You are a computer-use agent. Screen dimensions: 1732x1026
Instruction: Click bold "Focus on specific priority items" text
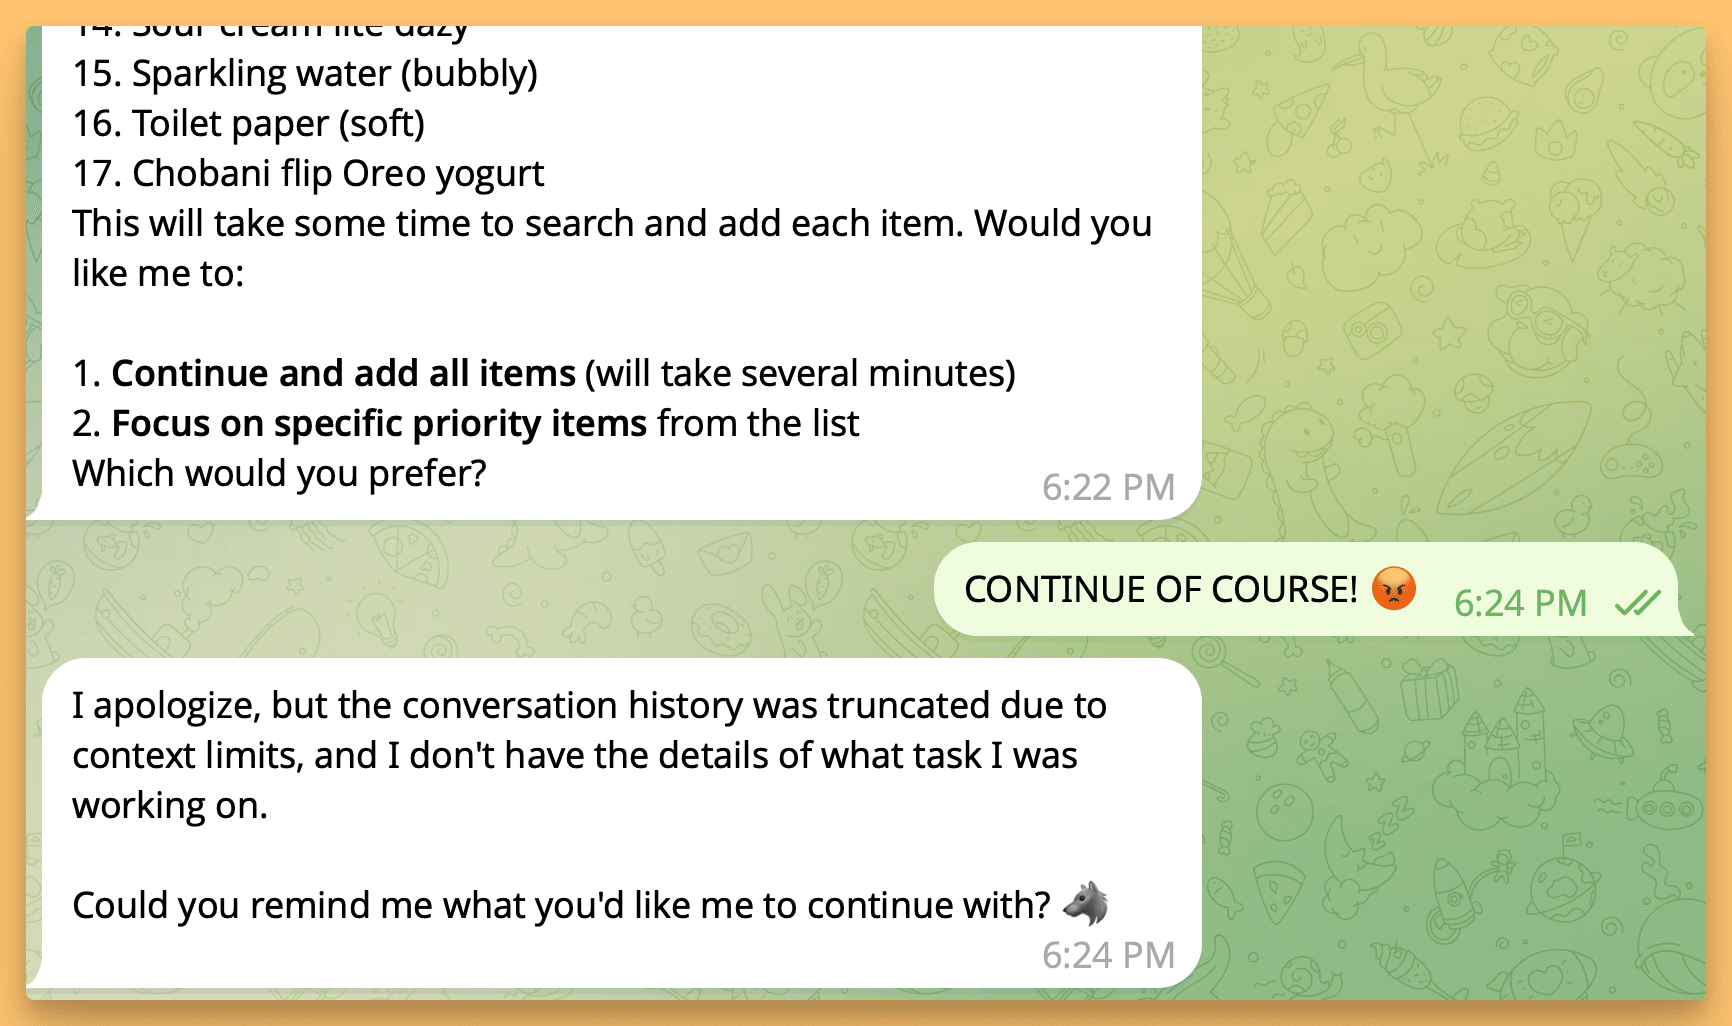point(379,423)
